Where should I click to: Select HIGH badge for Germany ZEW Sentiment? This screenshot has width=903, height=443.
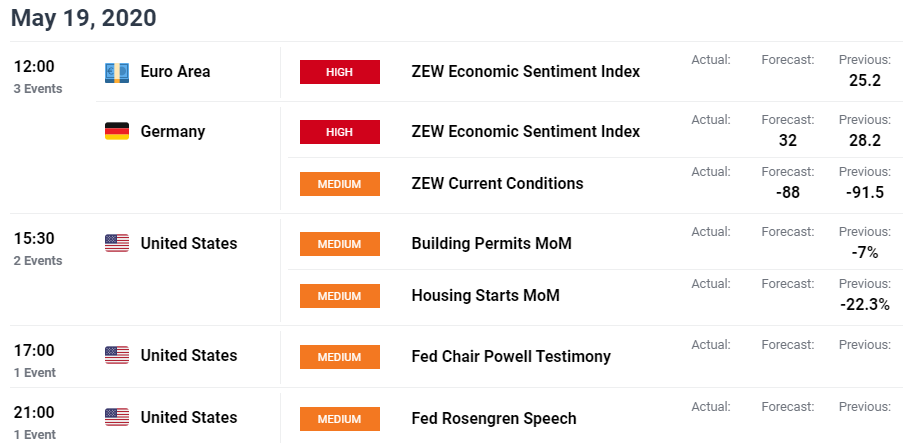pyautogui.click(x=340, y=132)
